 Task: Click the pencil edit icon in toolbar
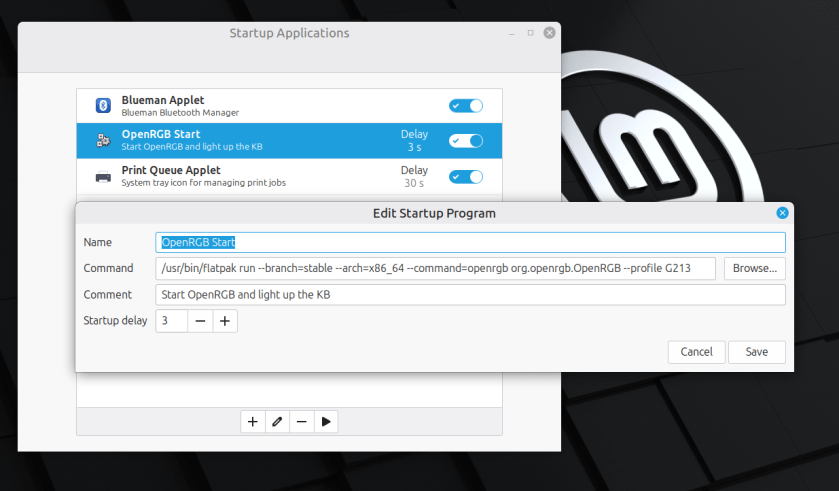pyautogui.click(x=277, y=422)
